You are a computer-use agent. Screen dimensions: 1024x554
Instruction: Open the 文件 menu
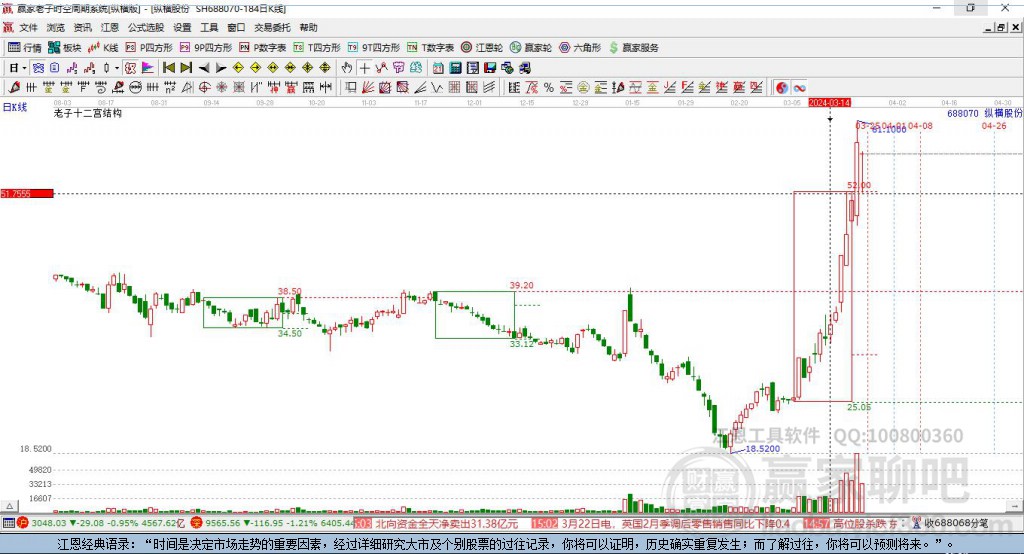[29, 27]
